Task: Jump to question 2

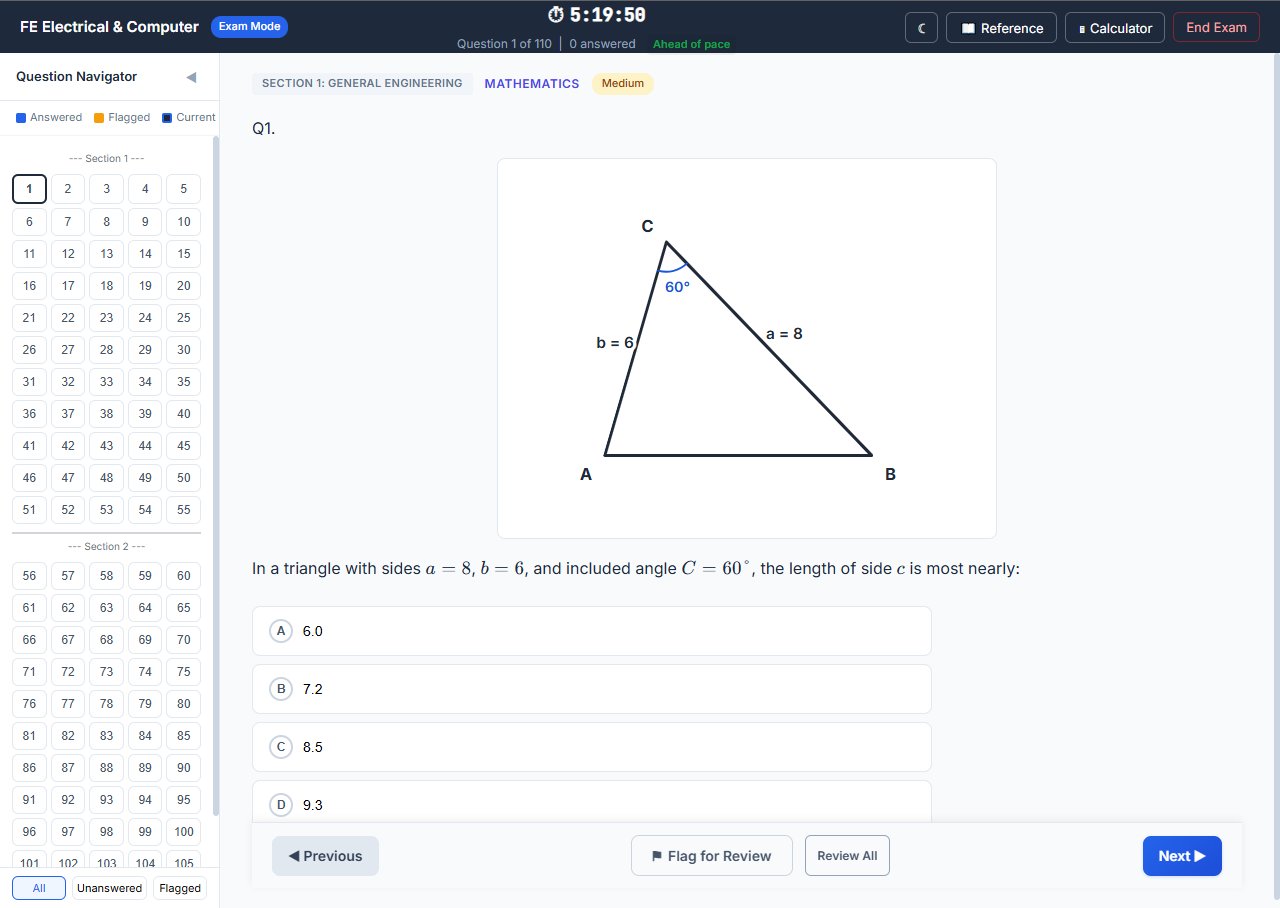Action: 68,189
